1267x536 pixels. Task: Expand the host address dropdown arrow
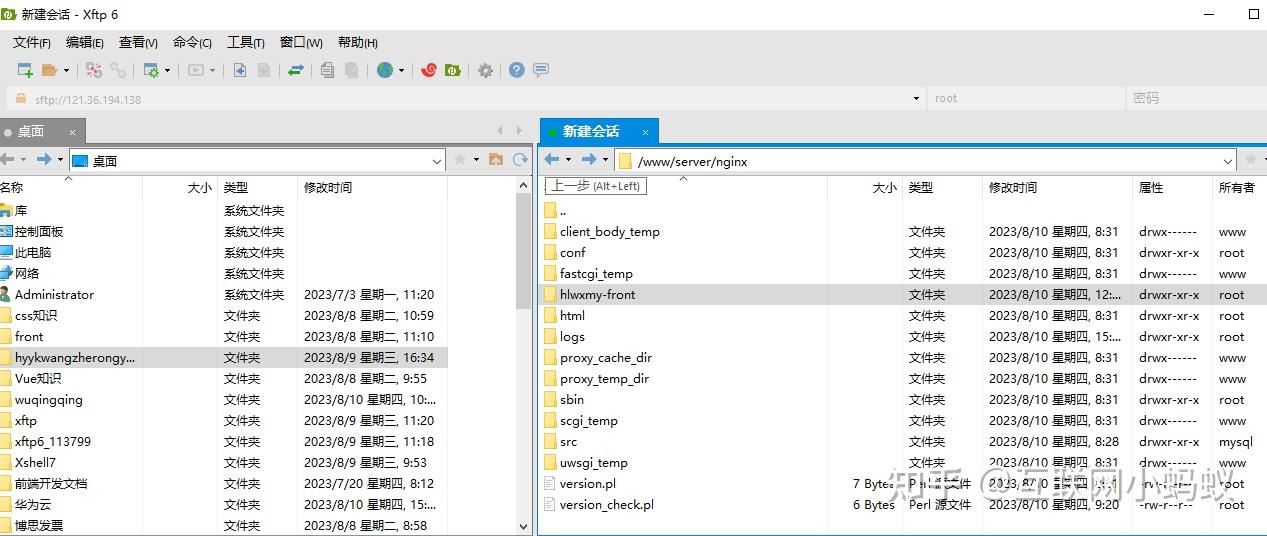pyautogui.click(x=916, y=99)
